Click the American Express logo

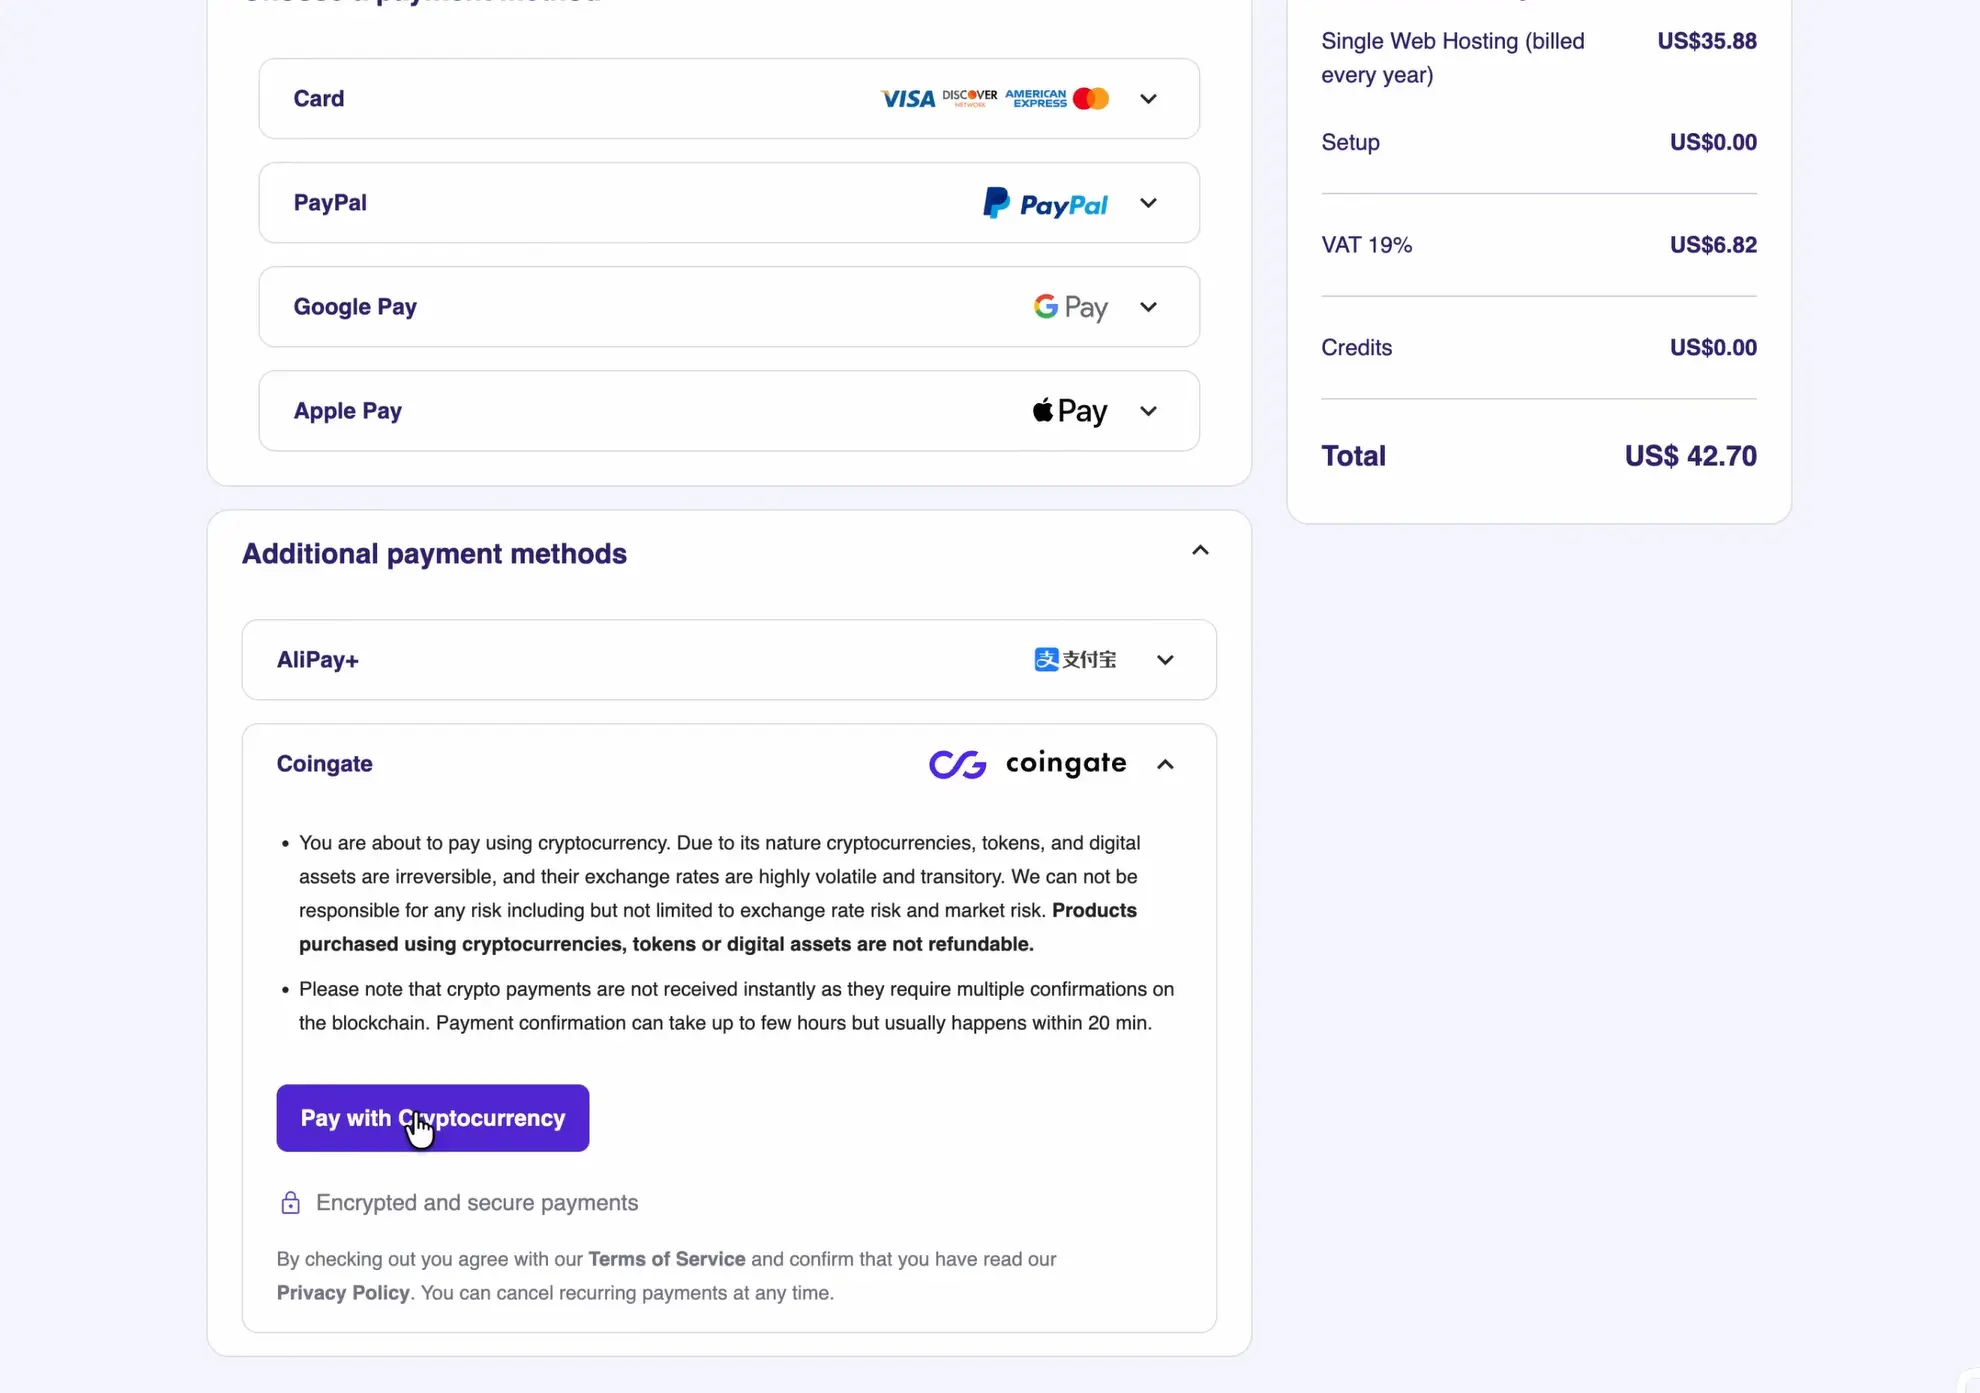coord(1035,98)
